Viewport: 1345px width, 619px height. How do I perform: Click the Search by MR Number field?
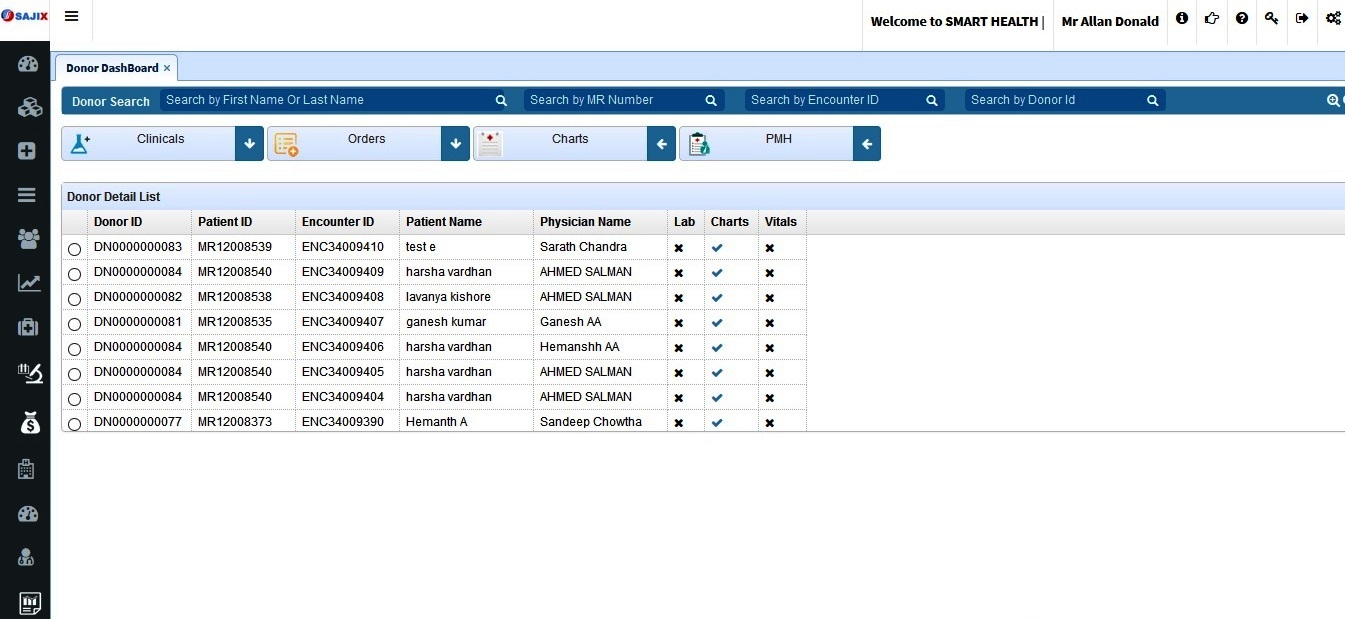(x=613, y=100)
